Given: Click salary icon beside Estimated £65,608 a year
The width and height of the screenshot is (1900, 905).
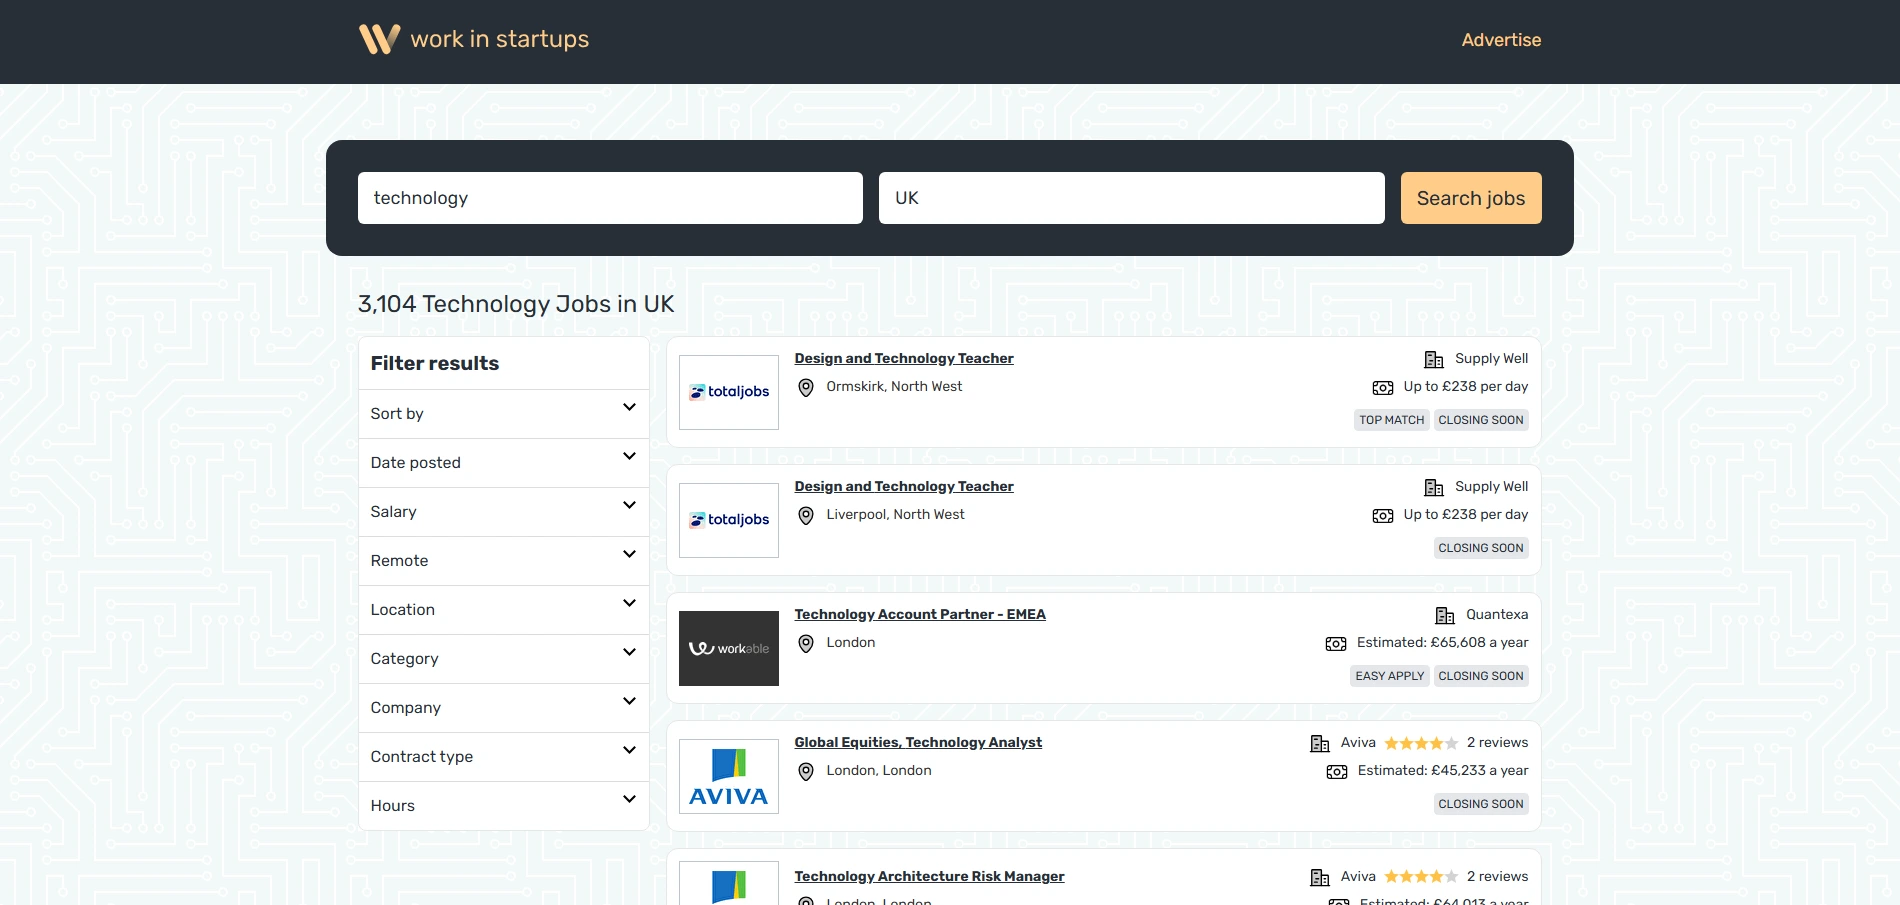Looking at the screenshot, I should coord(1336,643).
